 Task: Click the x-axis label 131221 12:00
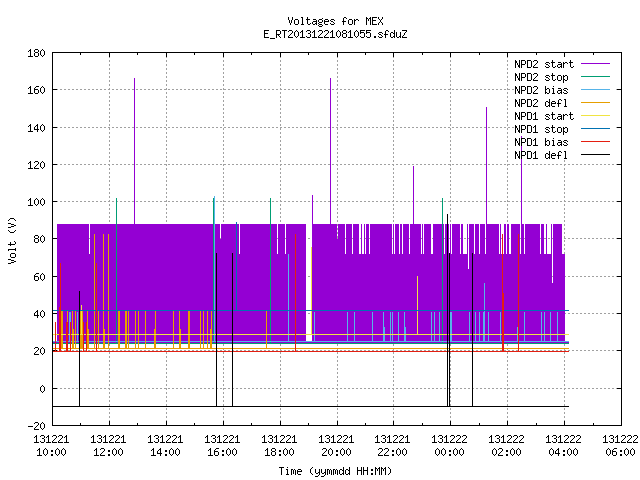[108, 446]
